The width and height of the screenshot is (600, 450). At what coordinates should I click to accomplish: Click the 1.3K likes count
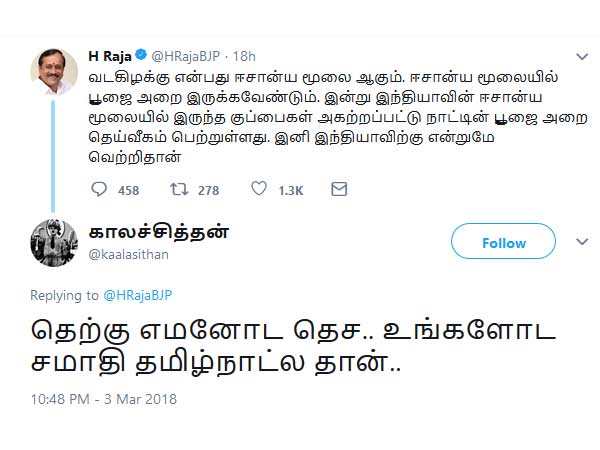[x=291, y=189]
